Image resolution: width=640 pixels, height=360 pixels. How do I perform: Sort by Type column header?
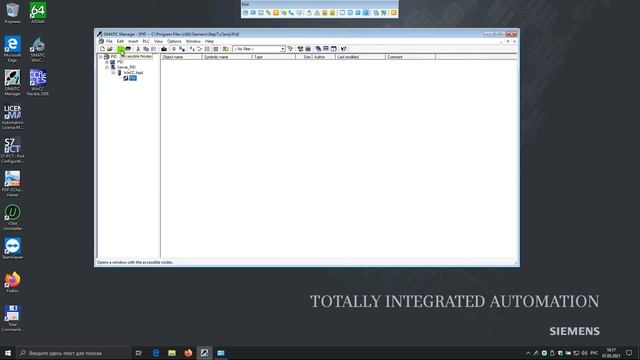point(273,57)
